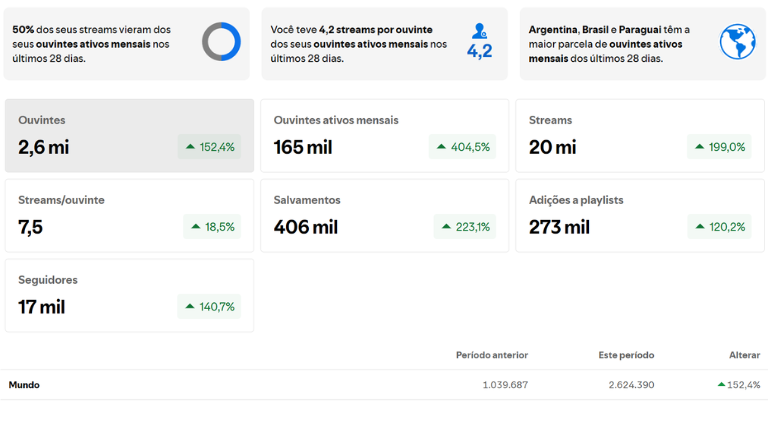The image size is (768, 432).
Task: Click the 165 mil value
Action: 303,147
